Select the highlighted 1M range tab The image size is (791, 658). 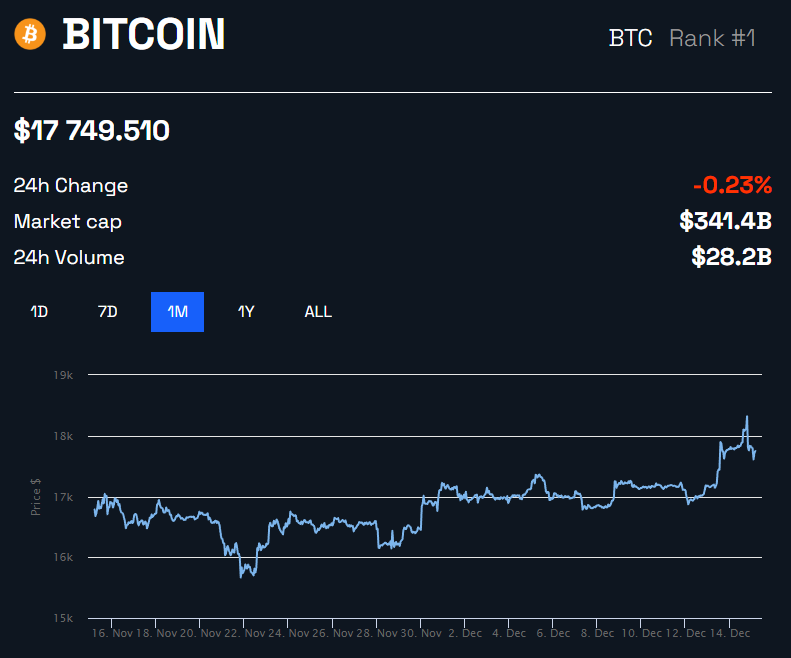(x=177, y=312)
